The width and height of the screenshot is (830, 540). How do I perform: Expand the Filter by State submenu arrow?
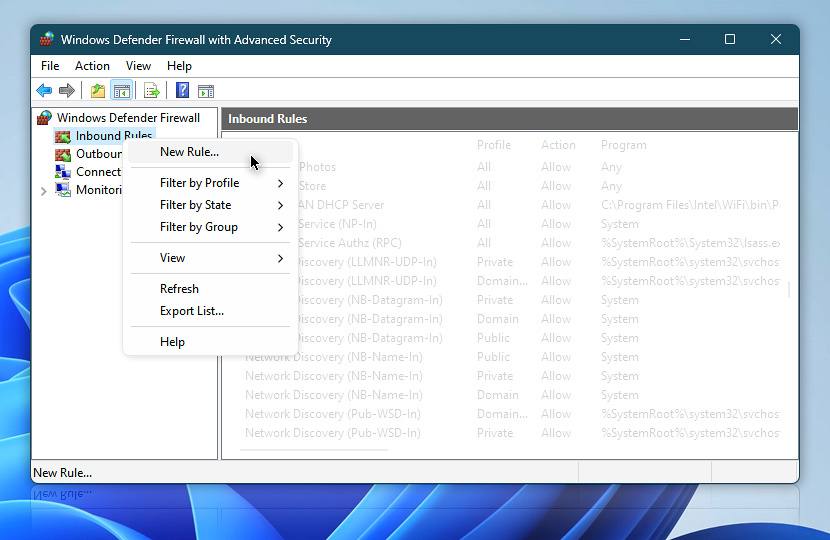pos(280,205)
